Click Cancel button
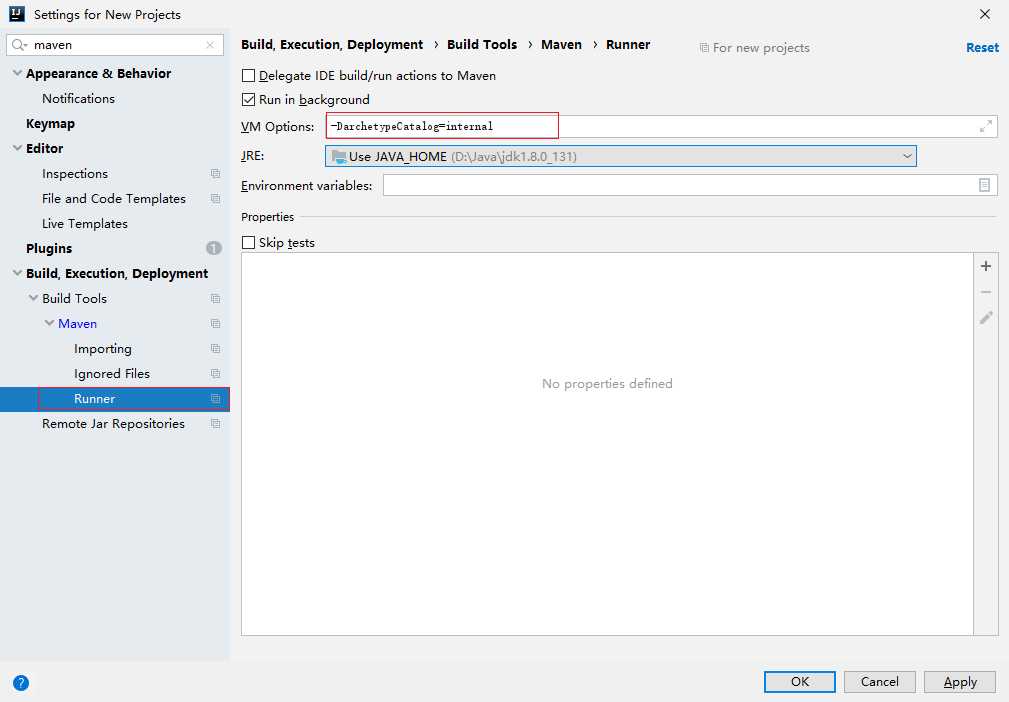The width and height of the screenshot is (1009, 702). pyautogui.click(x=879, y=682)
